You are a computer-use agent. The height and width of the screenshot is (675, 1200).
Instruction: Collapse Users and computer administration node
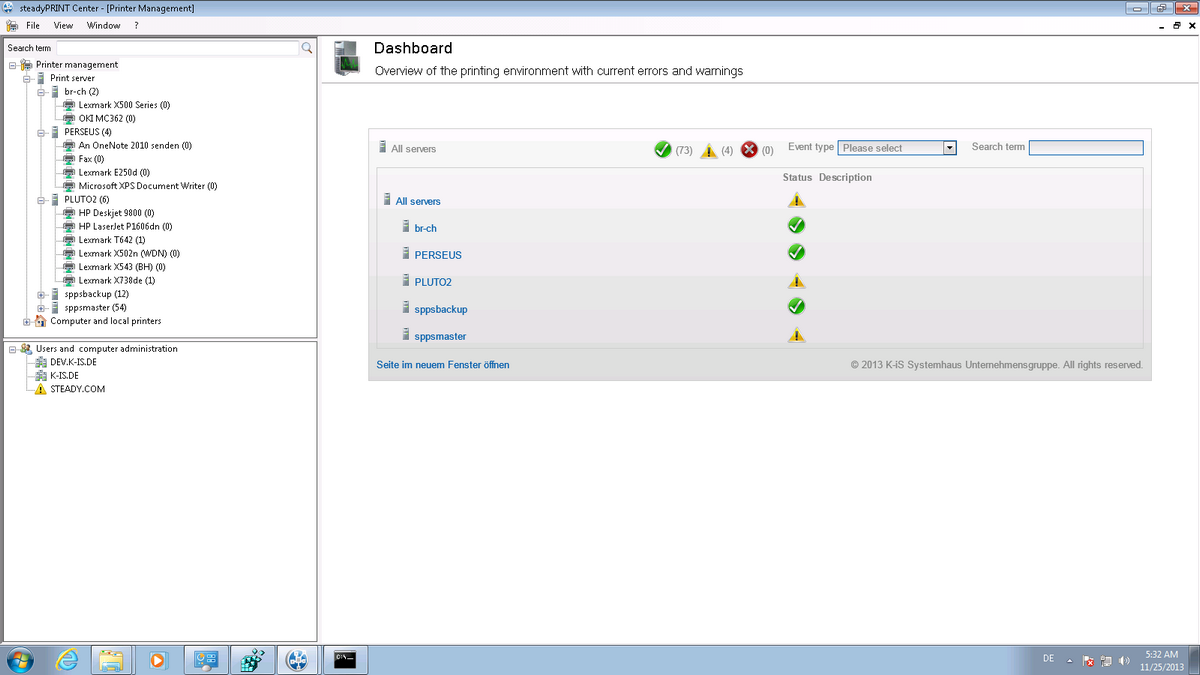(x=11, y=349)
